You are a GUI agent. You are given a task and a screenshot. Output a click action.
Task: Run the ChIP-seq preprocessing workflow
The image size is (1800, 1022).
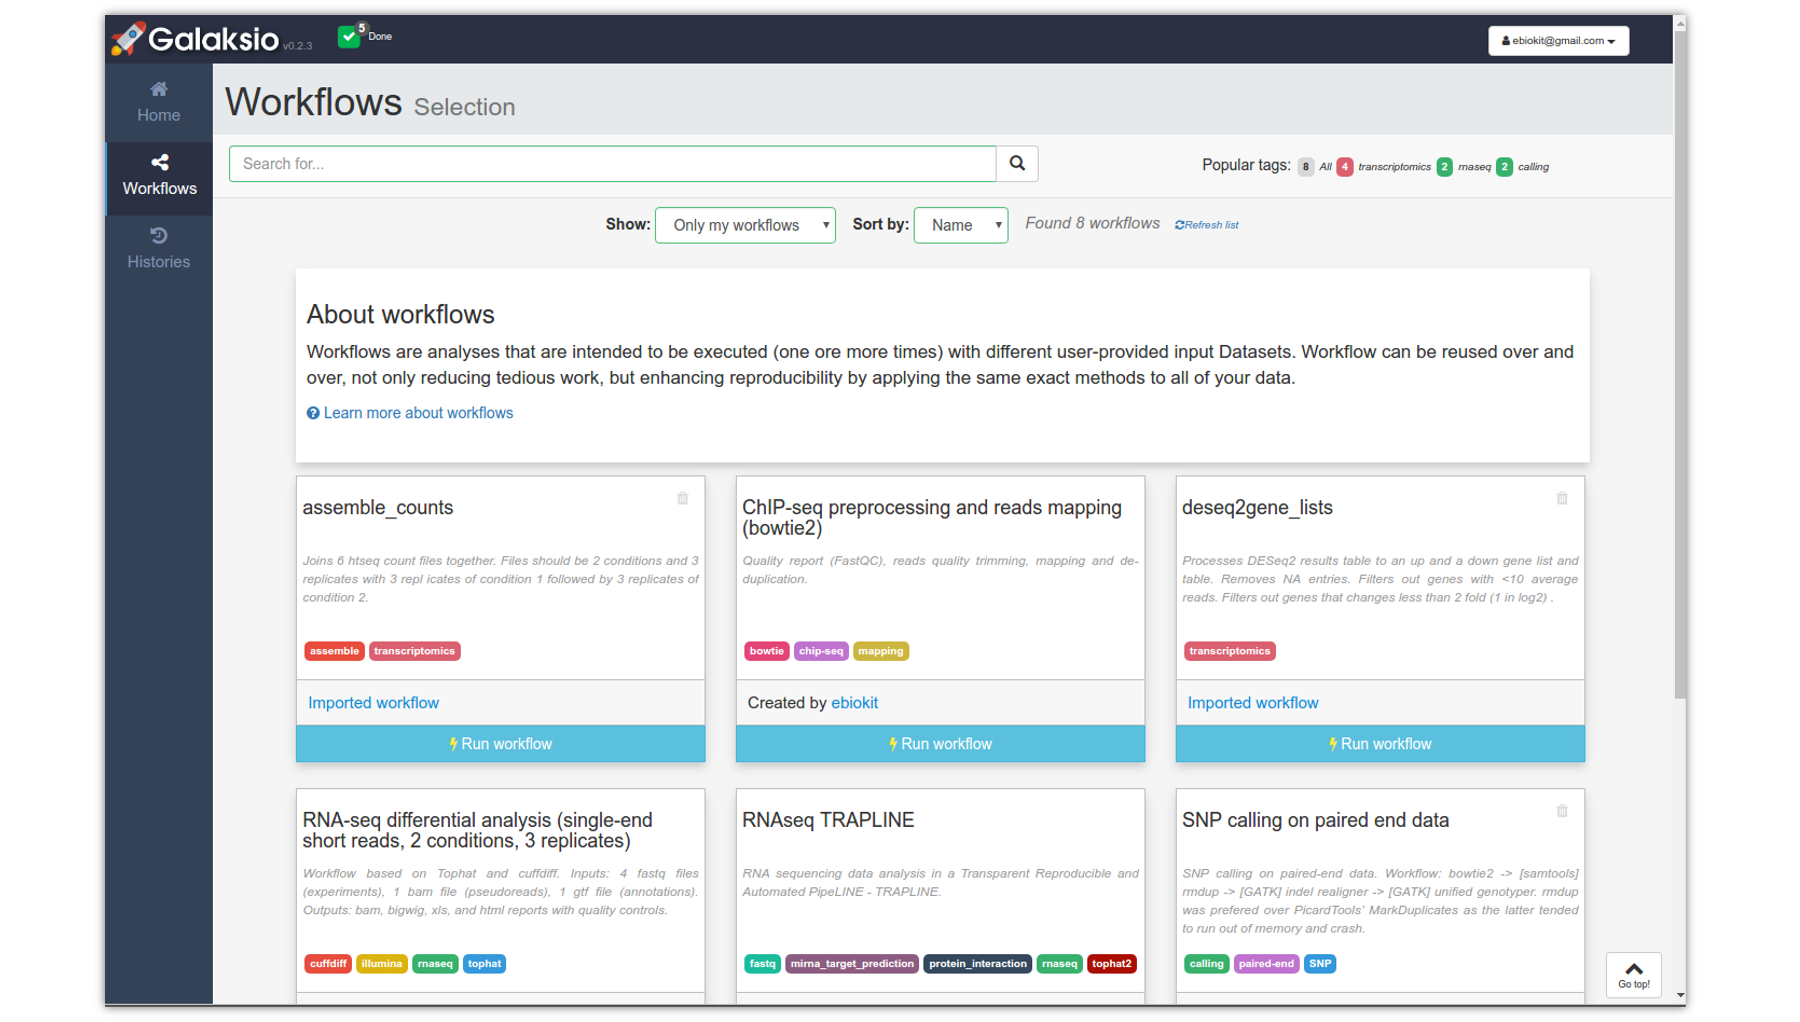pos(940,744)
